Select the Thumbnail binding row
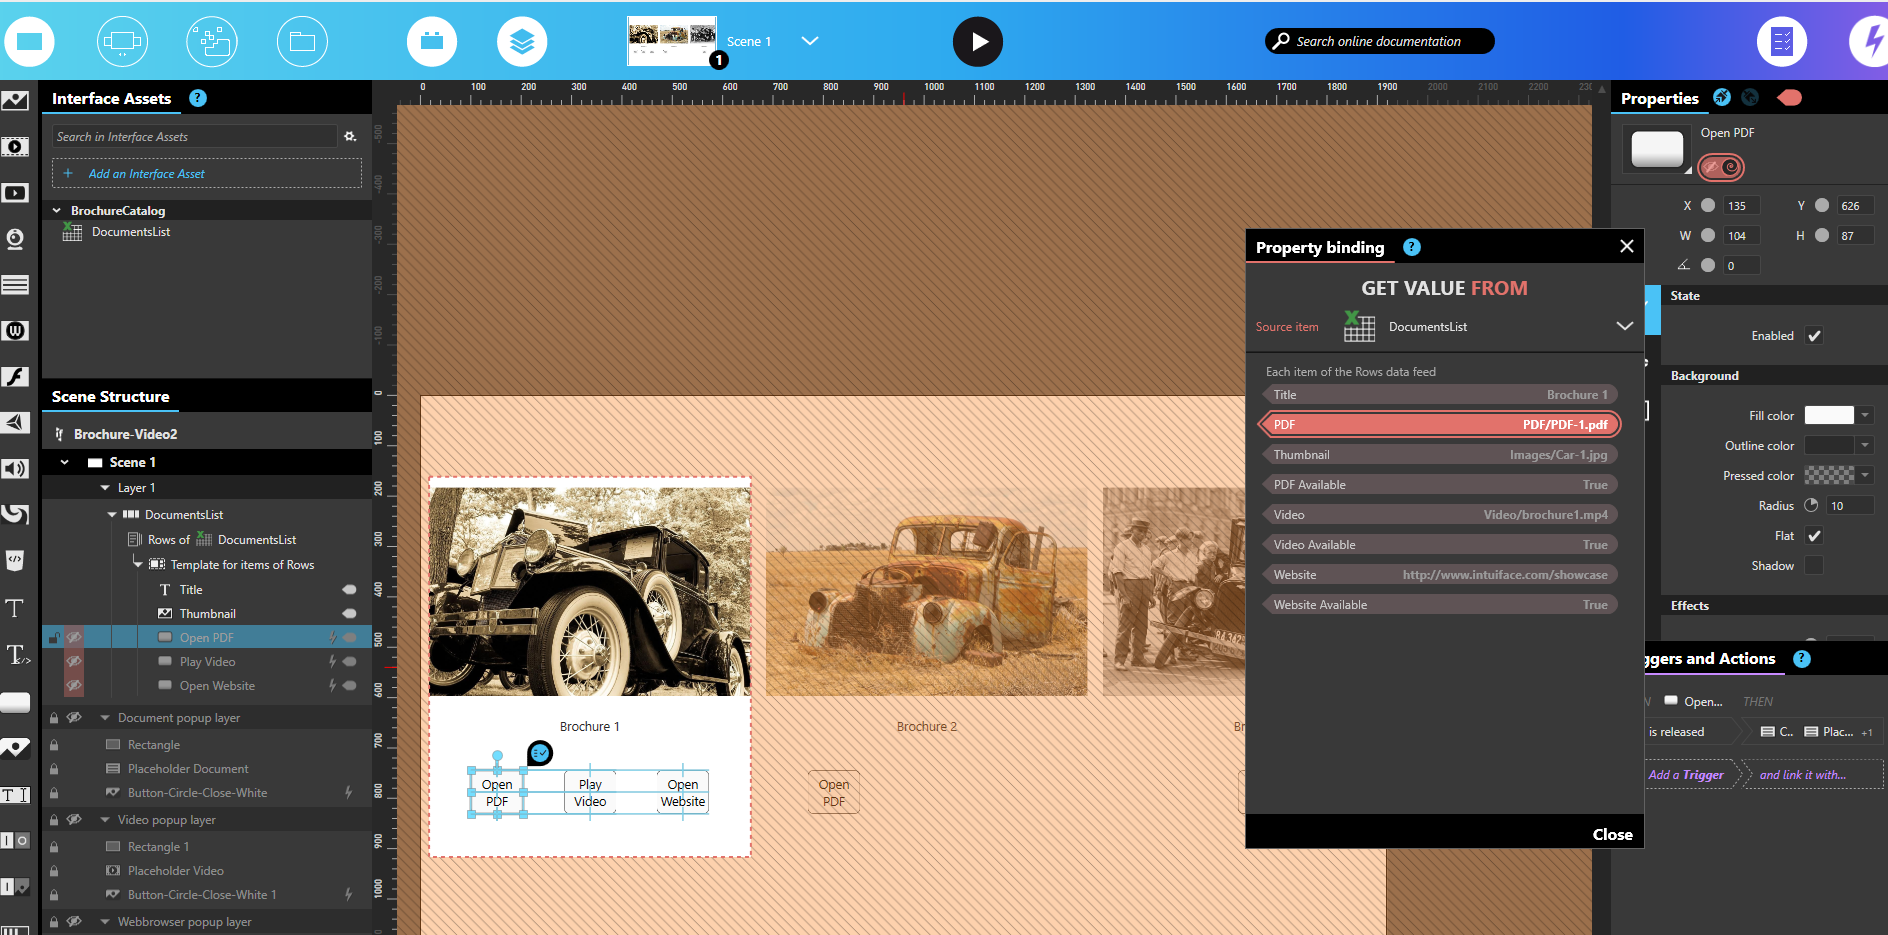The width and height of the screenshot is (1888, 935). pos(1440,455)
